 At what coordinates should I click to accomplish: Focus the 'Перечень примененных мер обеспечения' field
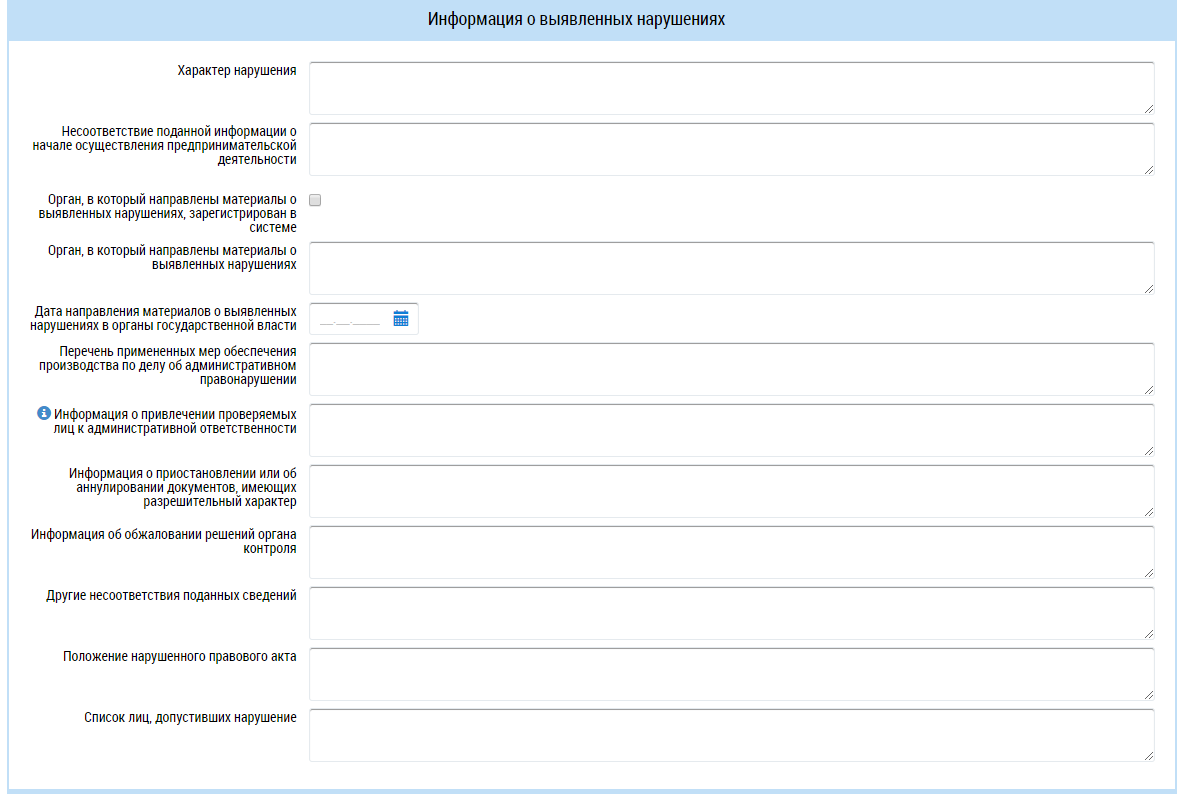pyautogui.click(x=732, y=369)
